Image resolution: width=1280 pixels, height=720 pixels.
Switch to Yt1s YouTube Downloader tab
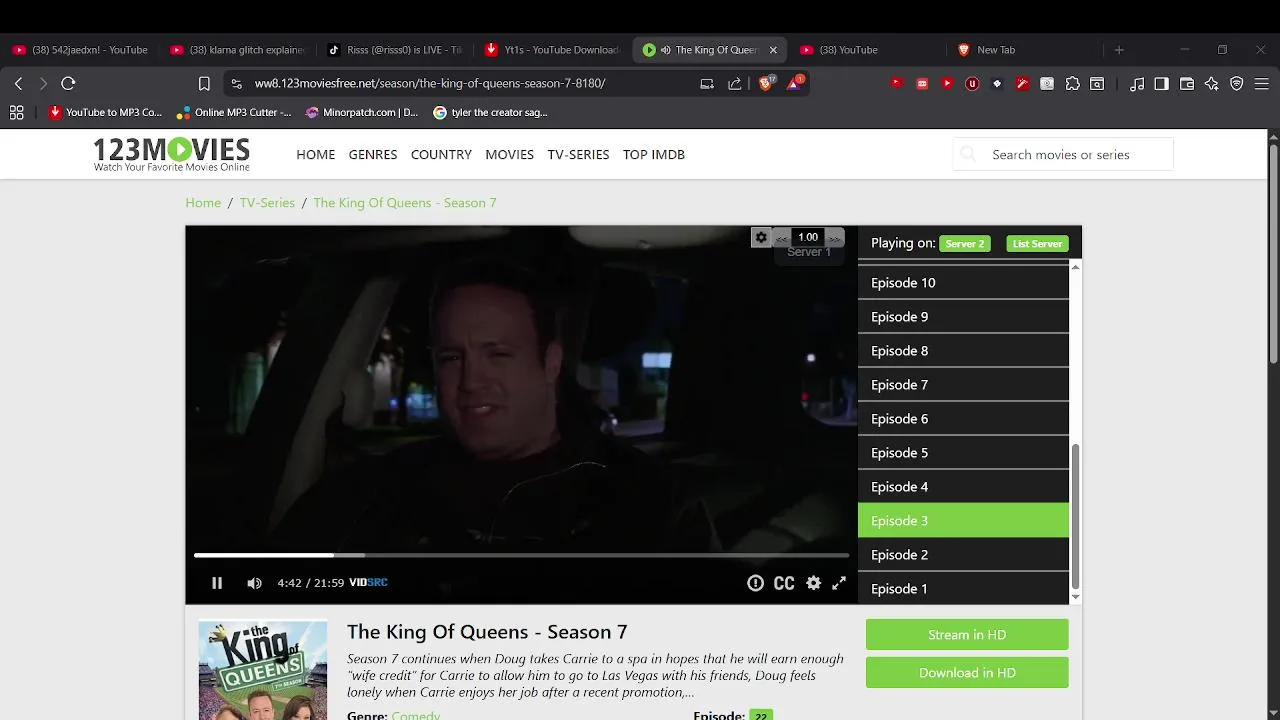tap(552, 50)
